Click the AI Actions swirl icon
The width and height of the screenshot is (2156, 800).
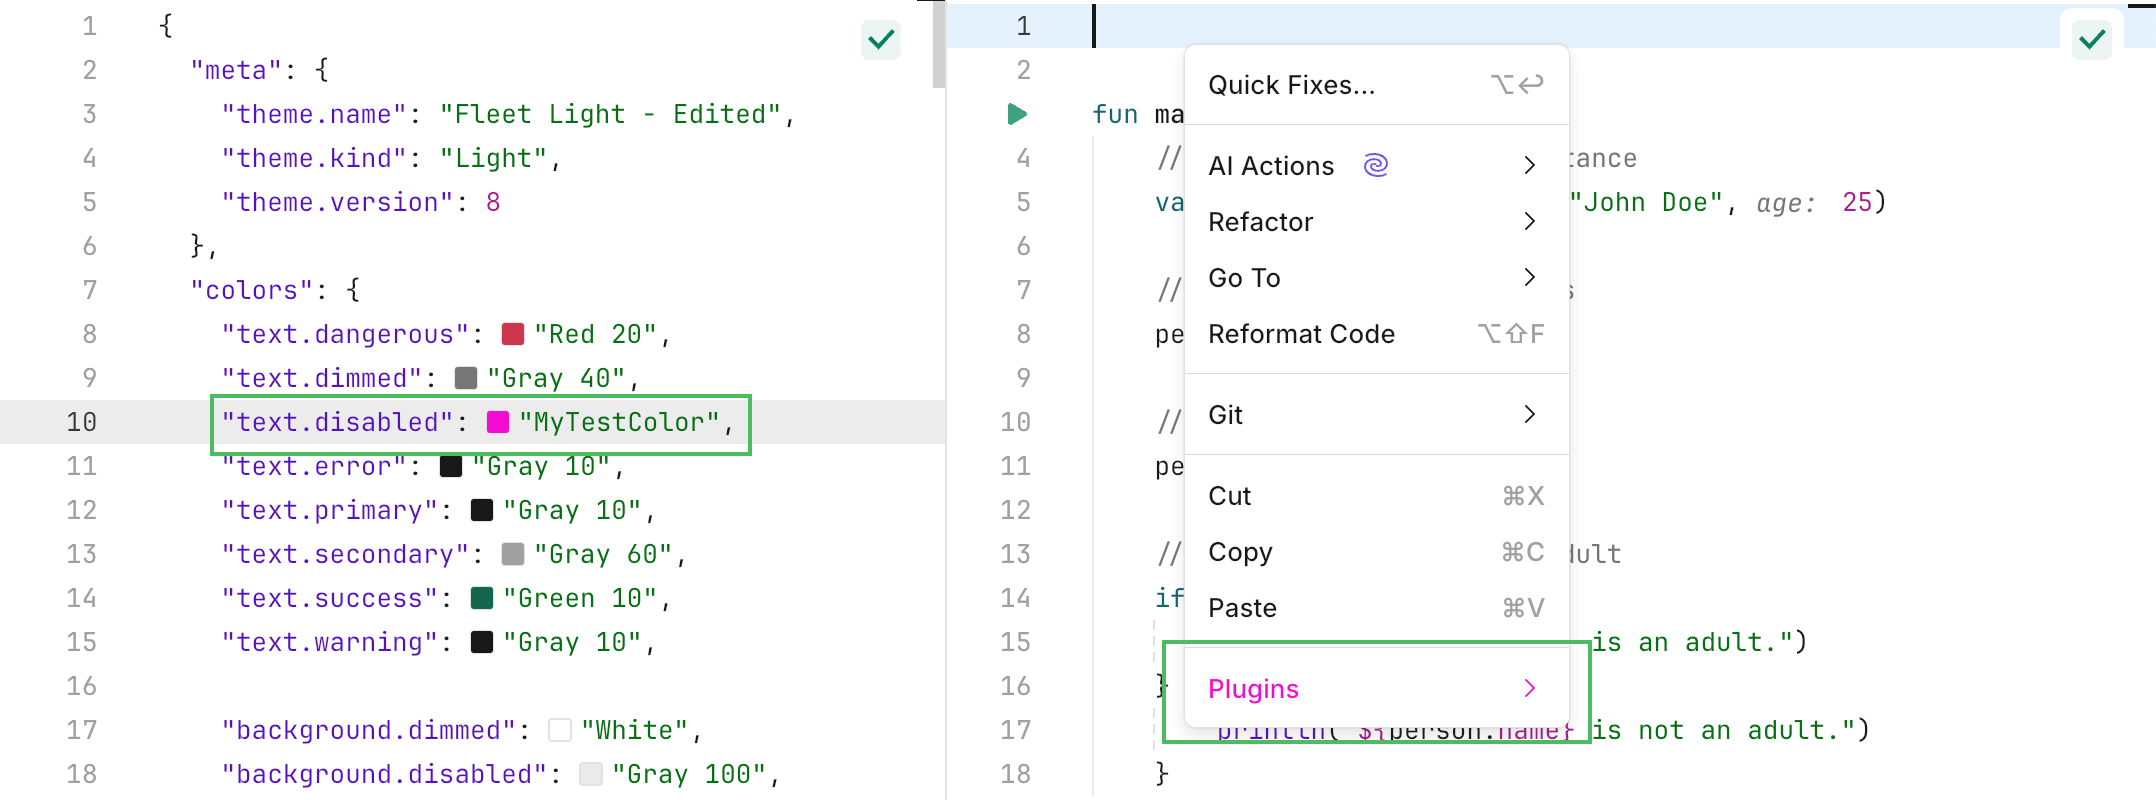click(x=1376, y=165)
